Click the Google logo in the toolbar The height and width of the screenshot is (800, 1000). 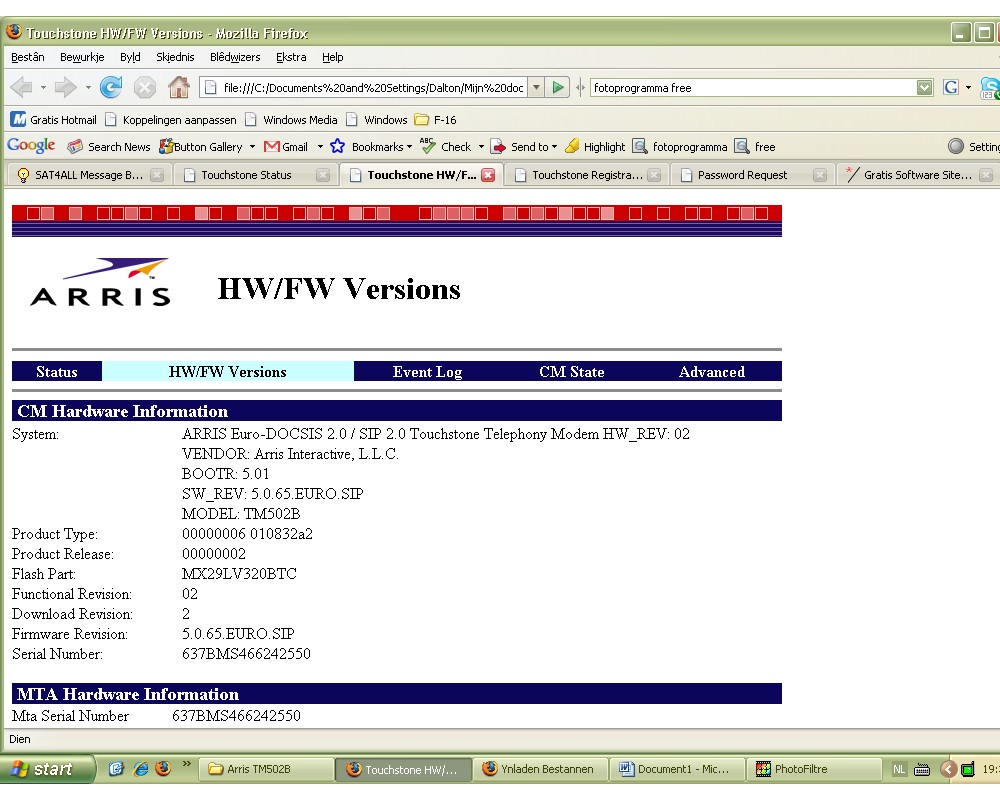(x=31, y=146)
